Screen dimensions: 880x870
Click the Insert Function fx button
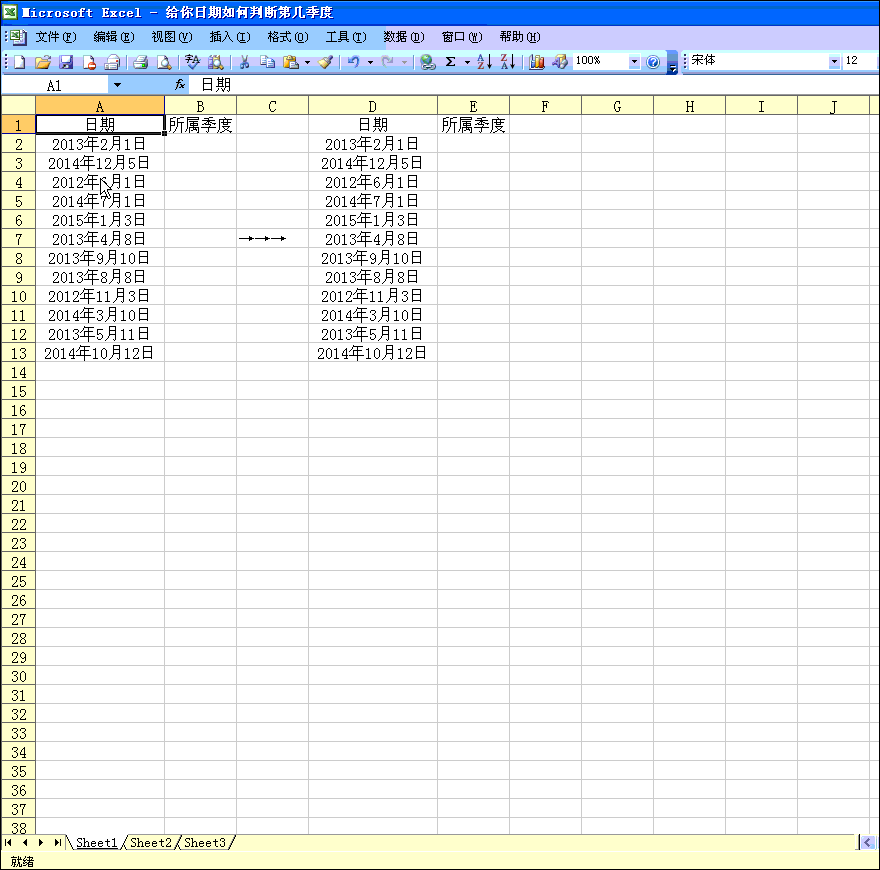[180, 86]
